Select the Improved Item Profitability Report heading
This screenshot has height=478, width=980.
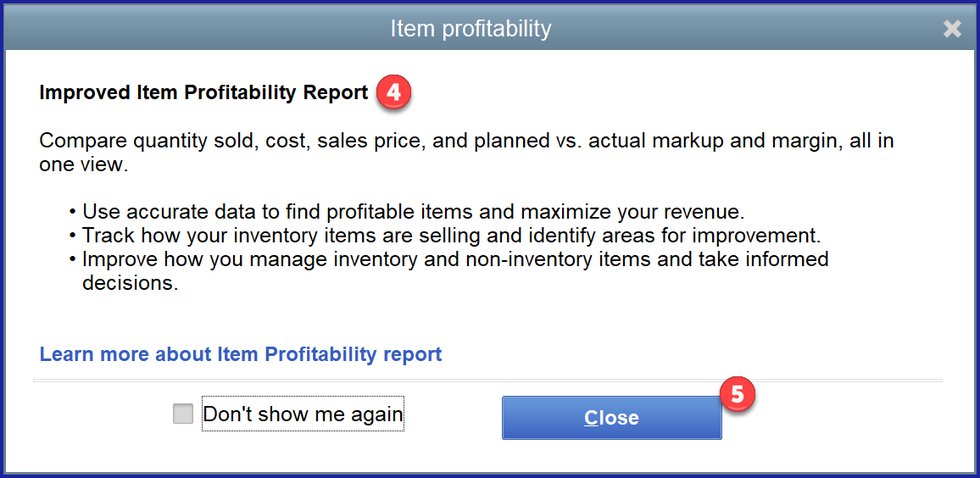(x=203, y=93)
